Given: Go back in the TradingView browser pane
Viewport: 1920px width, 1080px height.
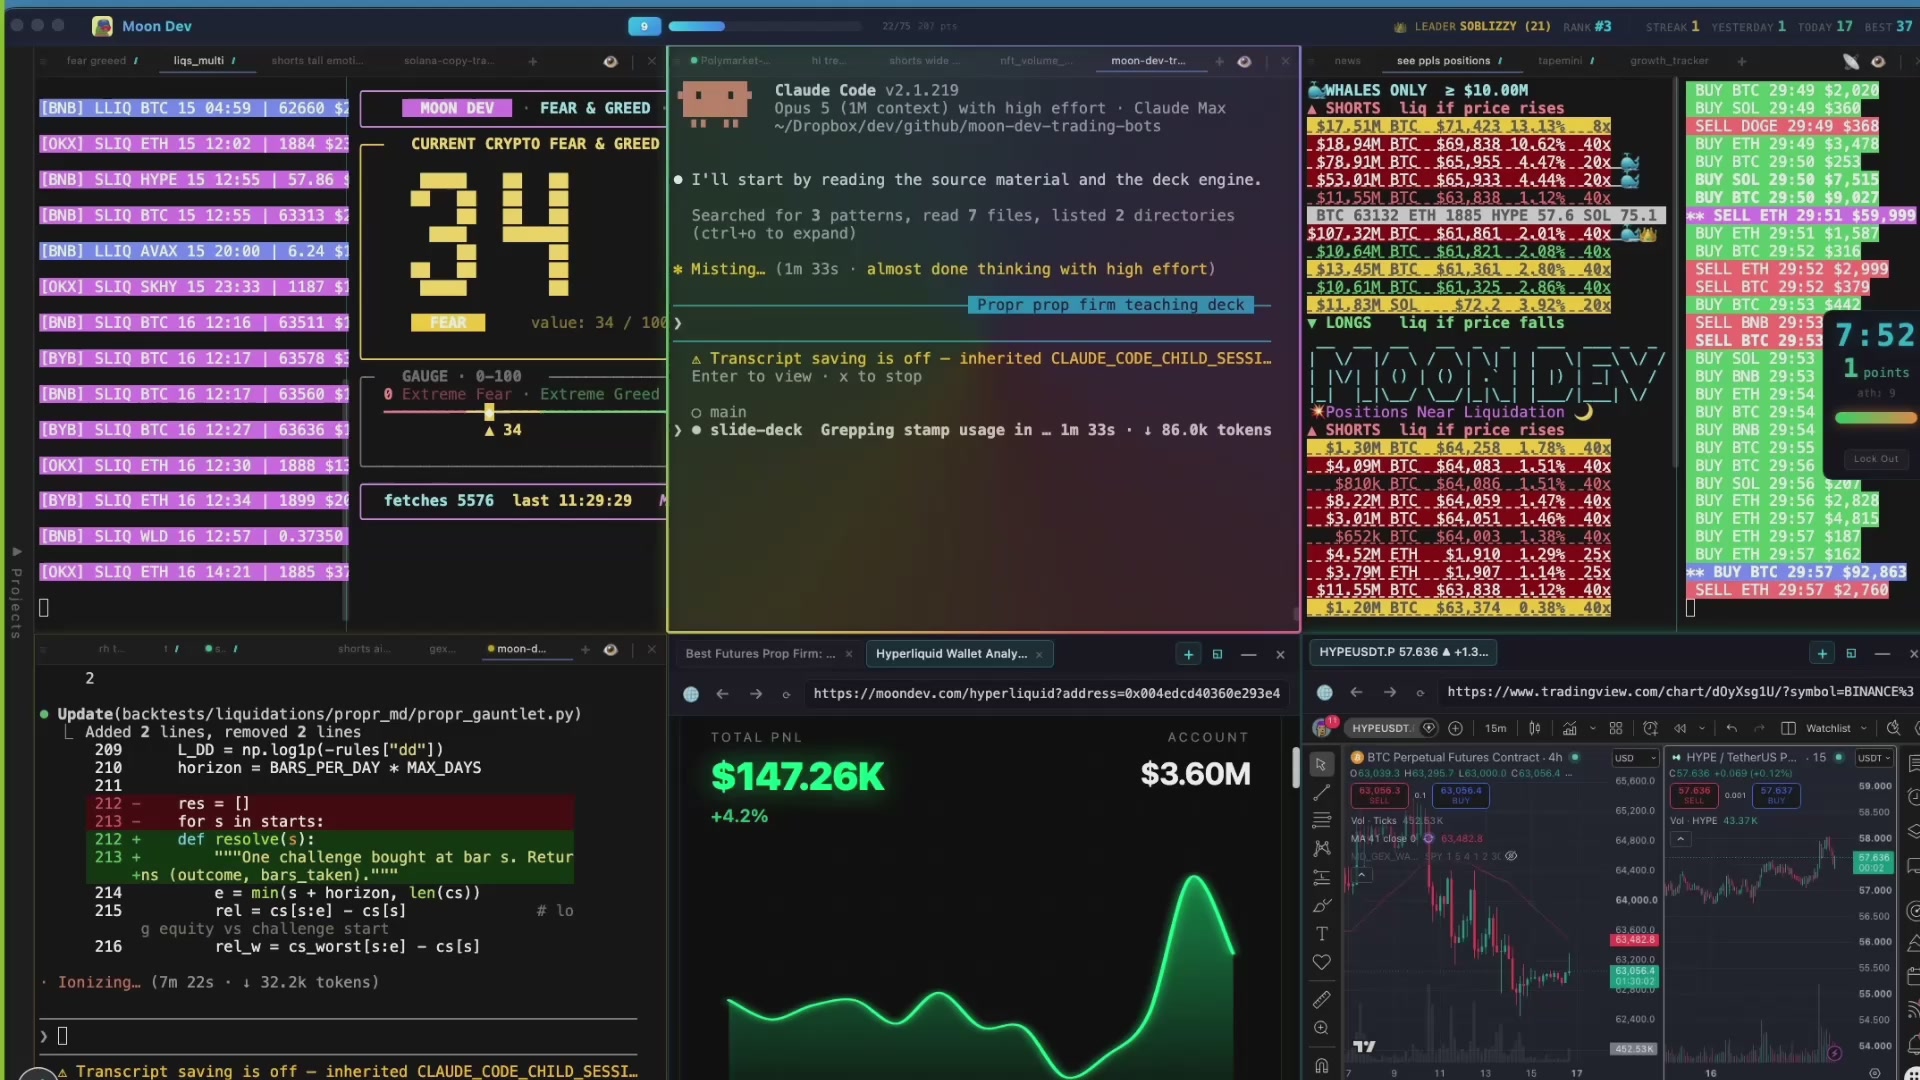Looking at the screenshot, I should (x=1356, y=692).
